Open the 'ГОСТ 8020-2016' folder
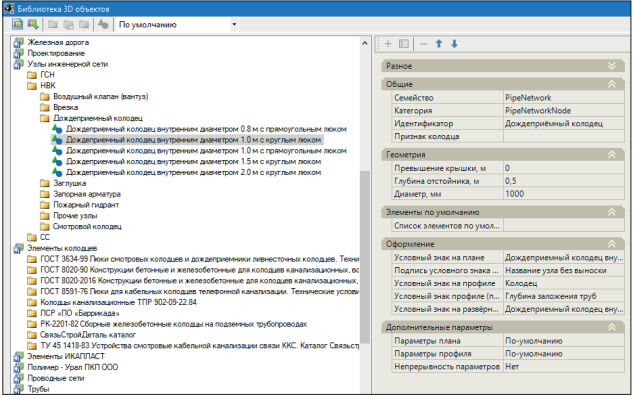 point(199,281)
